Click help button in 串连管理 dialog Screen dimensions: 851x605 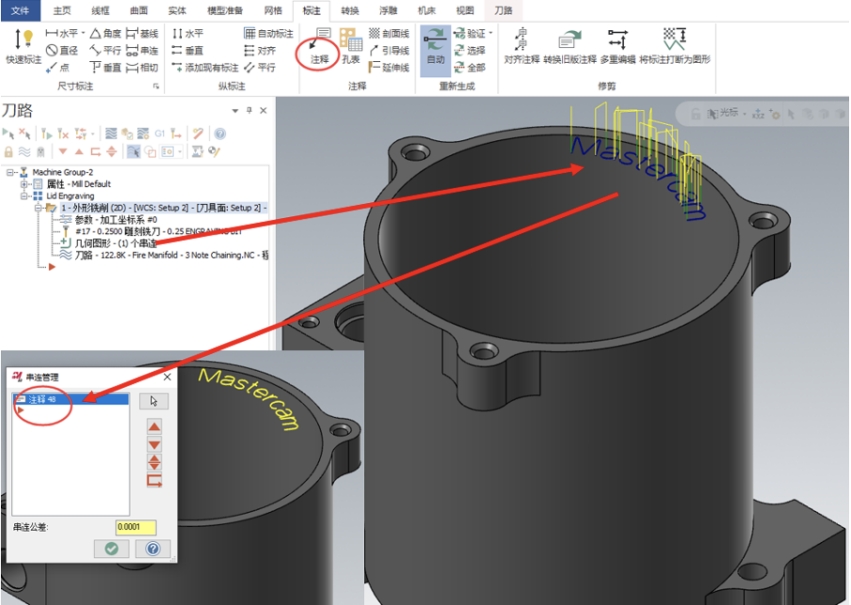point(153,549)
